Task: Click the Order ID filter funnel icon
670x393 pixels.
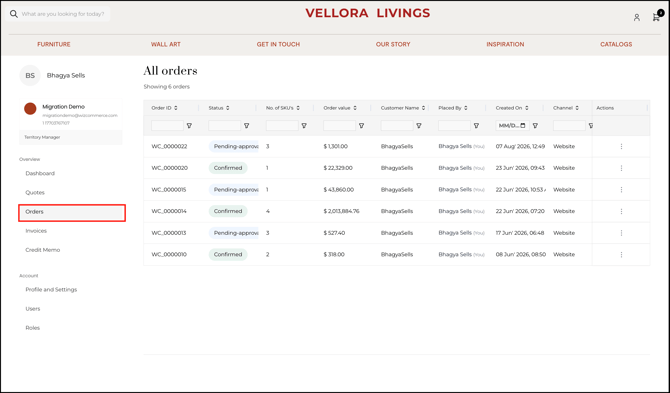Action: (189, 126)
